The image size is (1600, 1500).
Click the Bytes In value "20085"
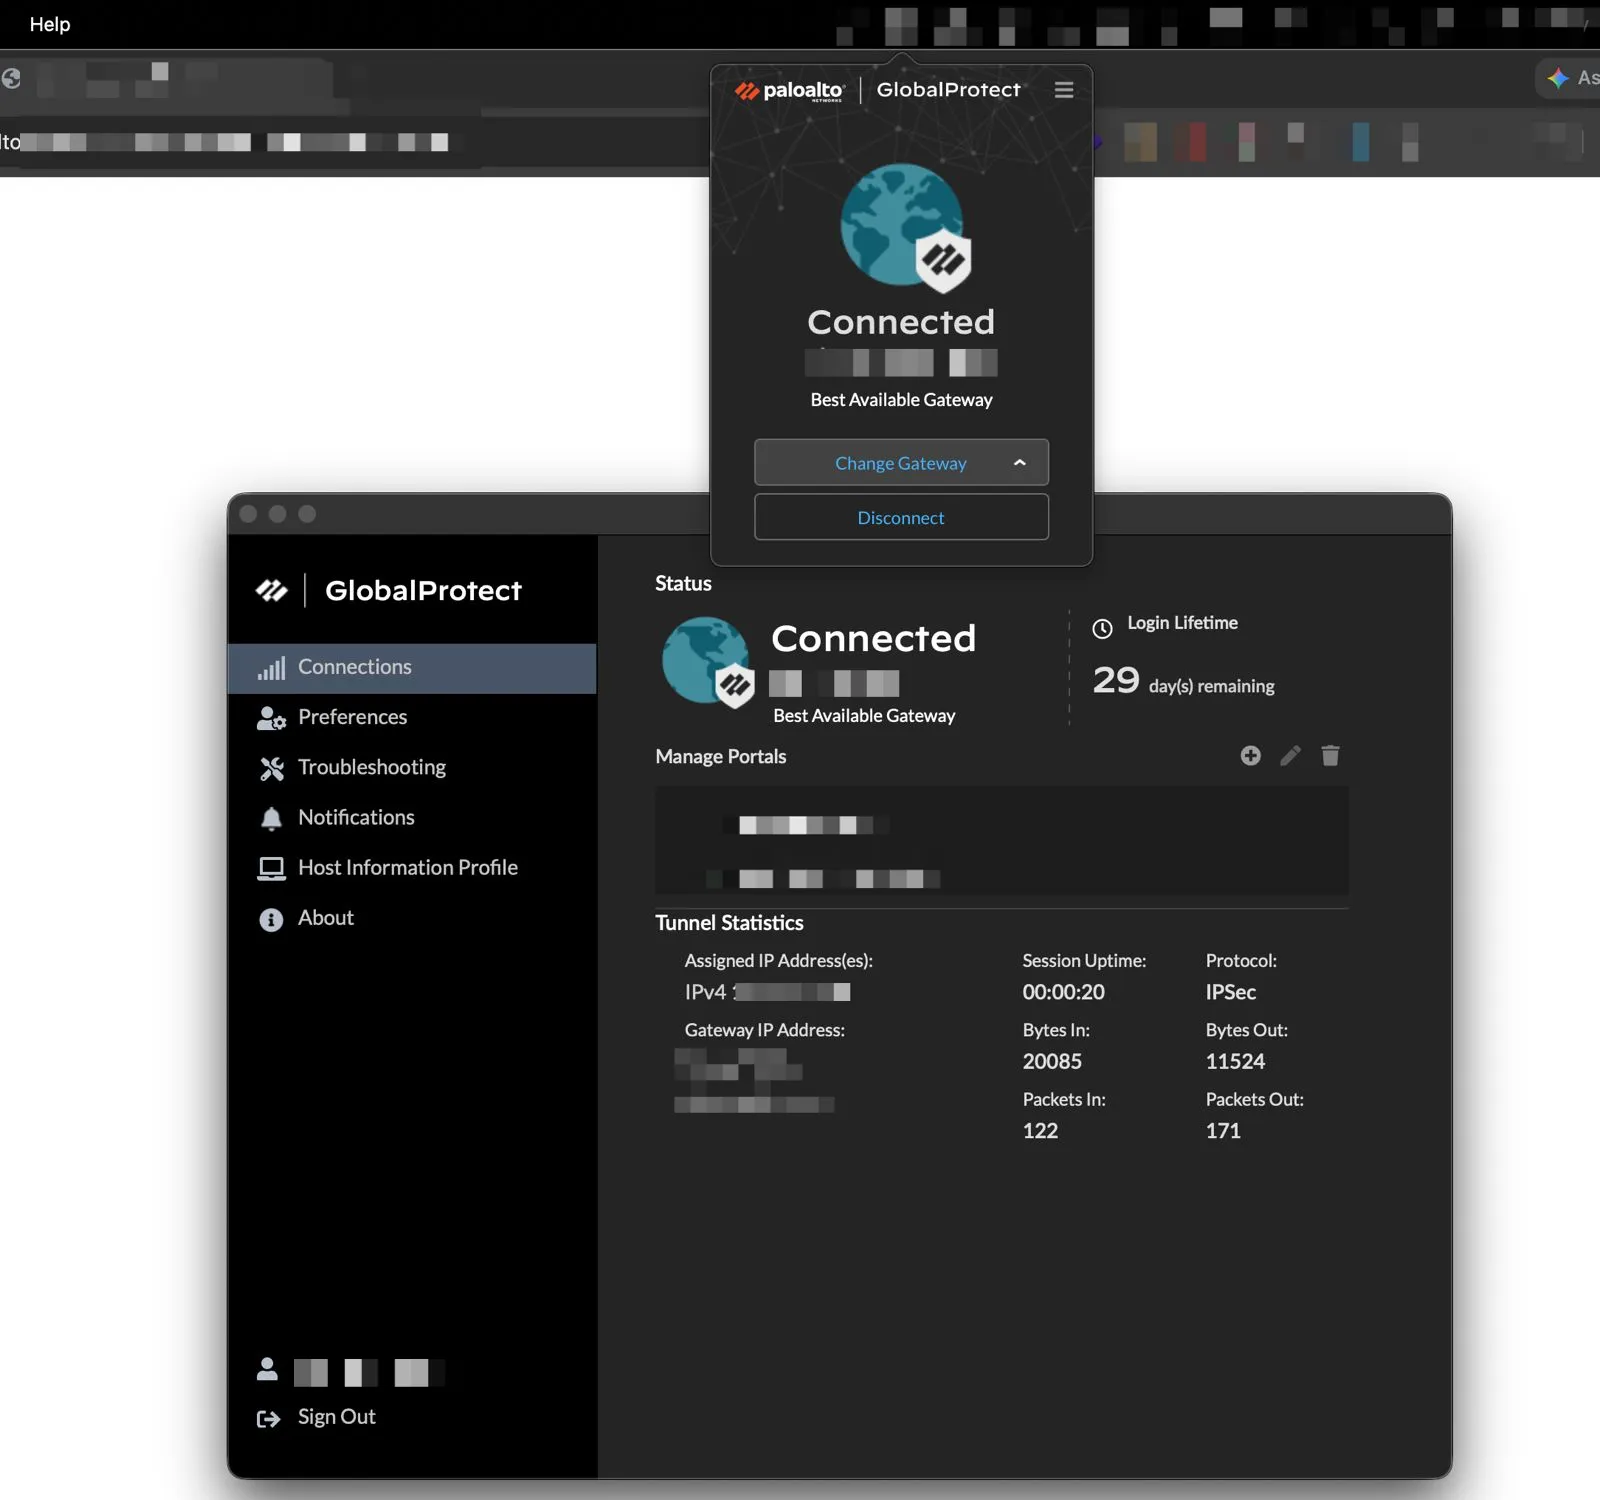(x=1052, y=1061)
